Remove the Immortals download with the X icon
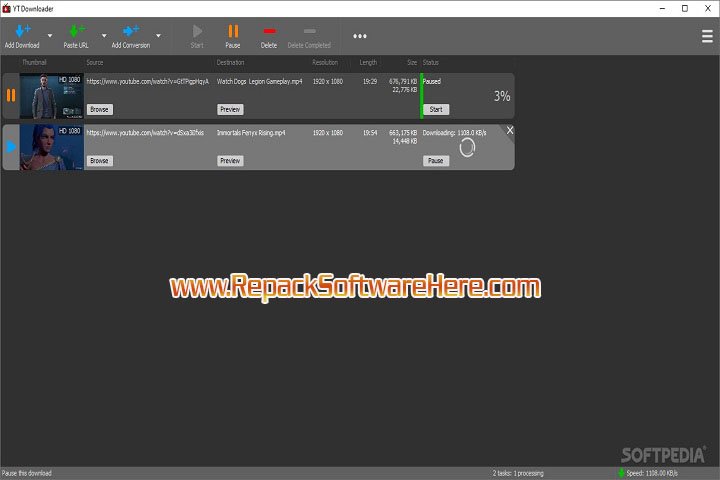The image size is (720, 480). (x=510, y=130)
